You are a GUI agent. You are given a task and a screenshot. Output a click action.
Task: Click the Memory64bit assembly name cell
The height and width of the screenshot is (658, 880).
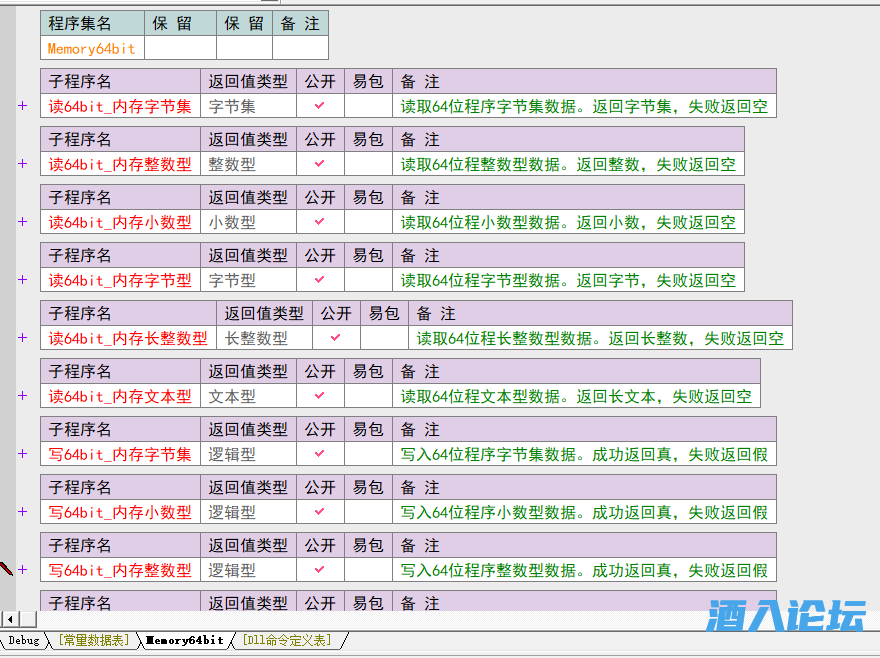point(92,48)
